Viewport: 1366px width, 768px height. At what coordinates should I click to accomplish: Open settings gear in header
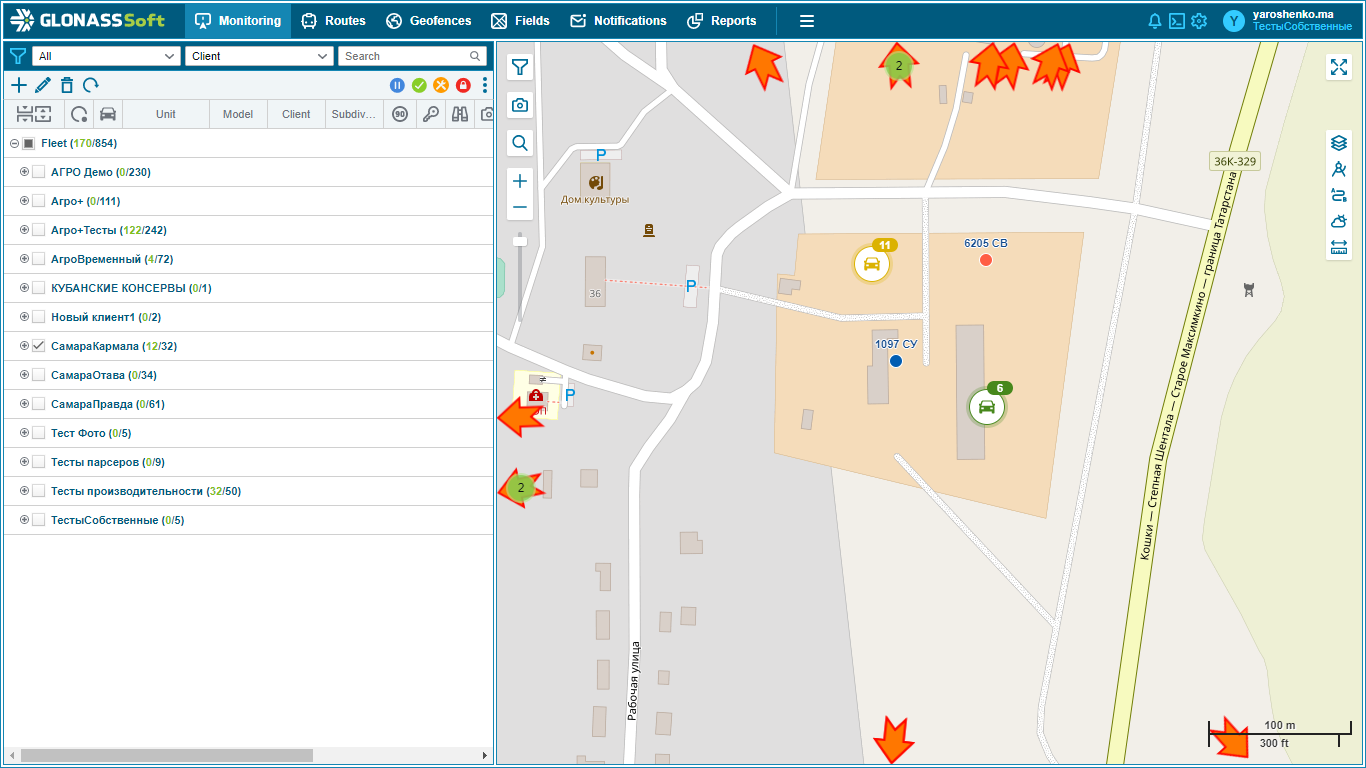pyautogui.click(x=1199, y=21)
